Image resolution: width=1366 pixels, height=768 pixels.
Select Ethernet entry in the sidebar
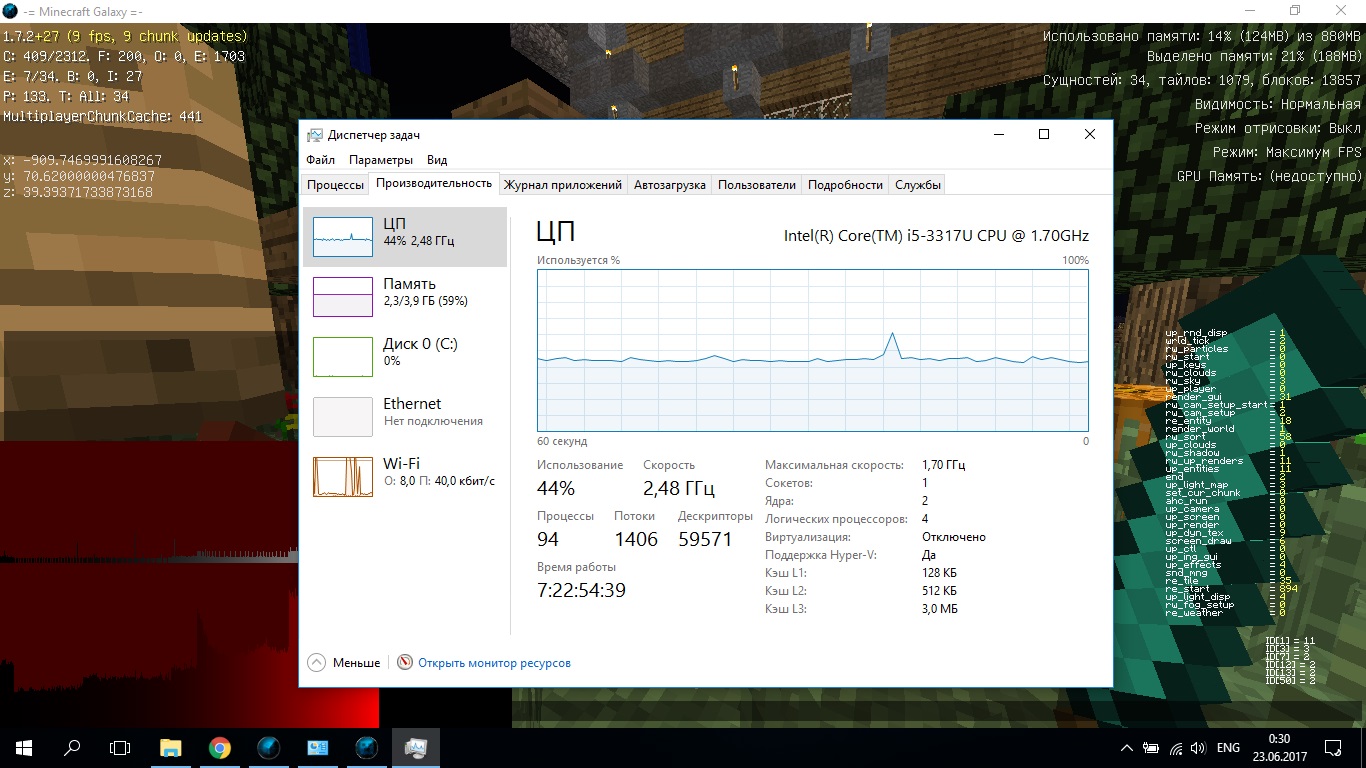point(405,417)
